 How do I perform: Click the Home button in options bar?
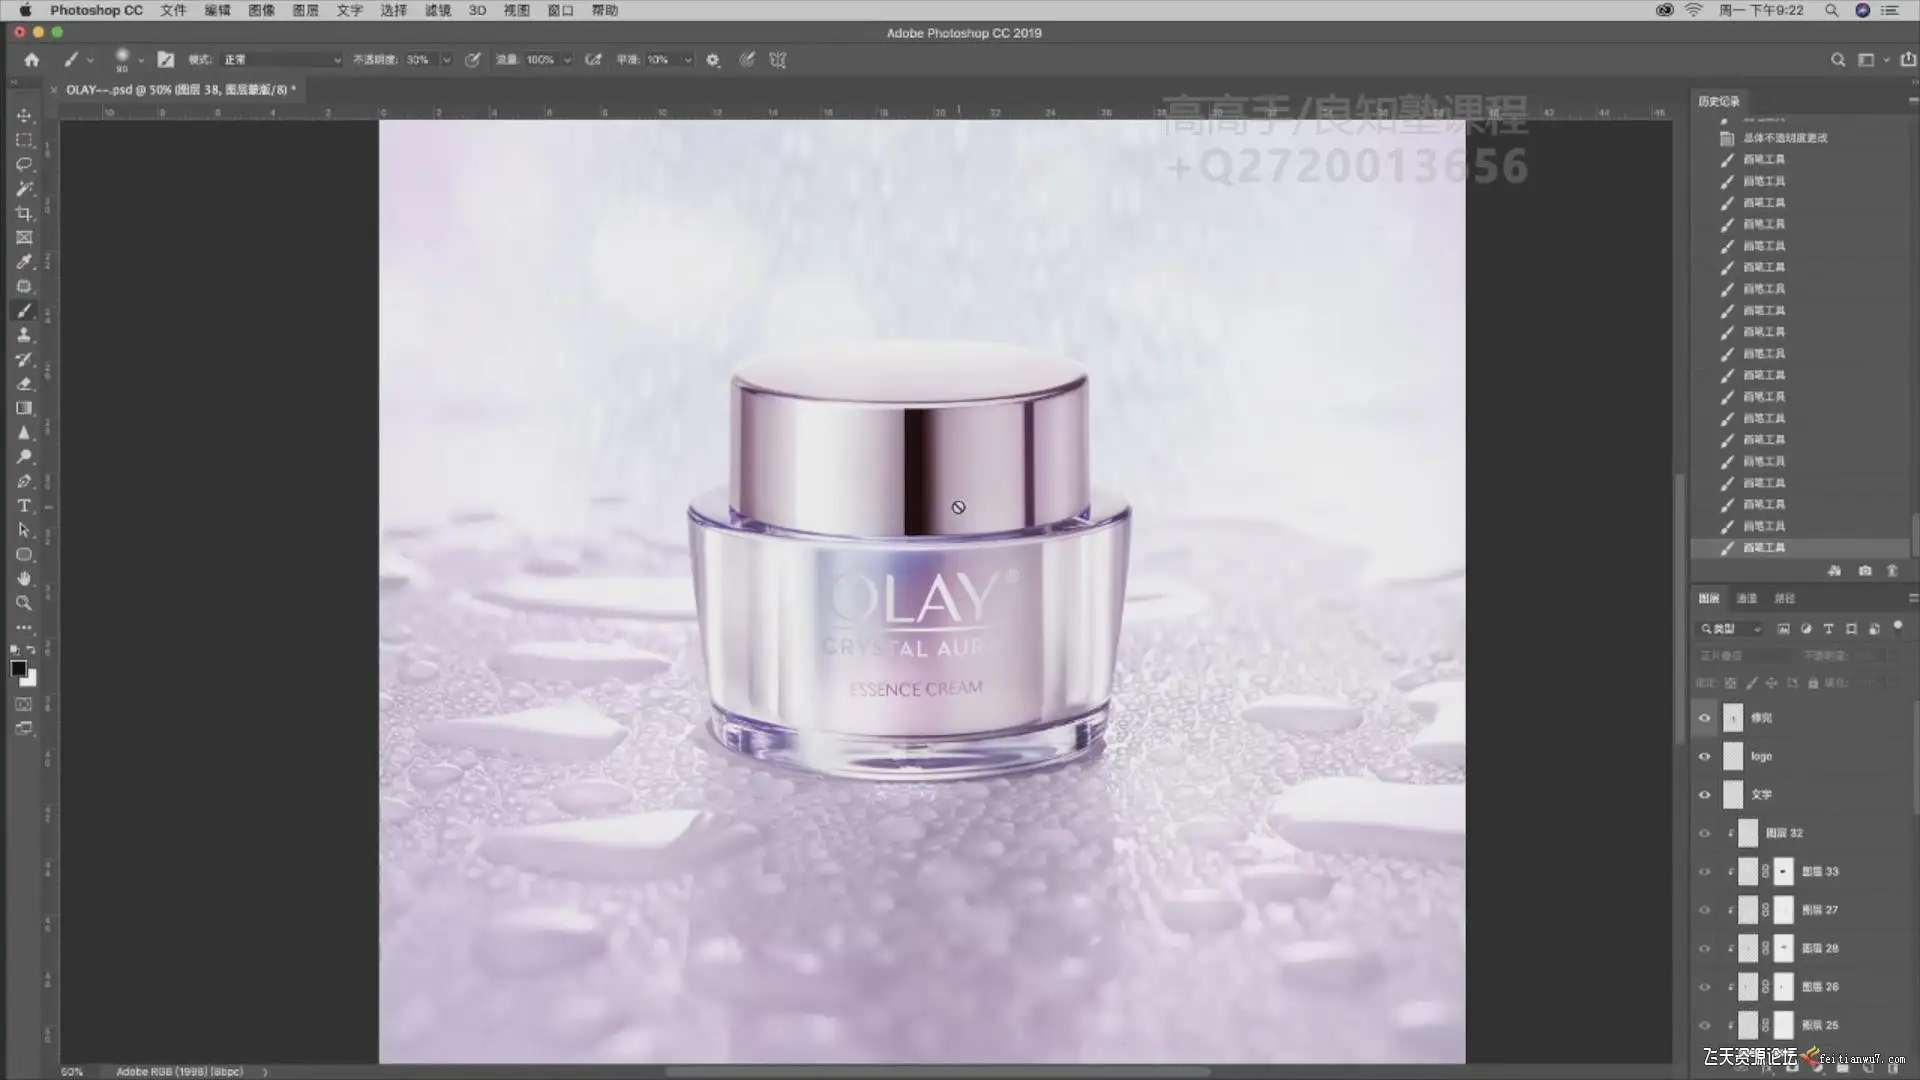[x=32, y=60]
